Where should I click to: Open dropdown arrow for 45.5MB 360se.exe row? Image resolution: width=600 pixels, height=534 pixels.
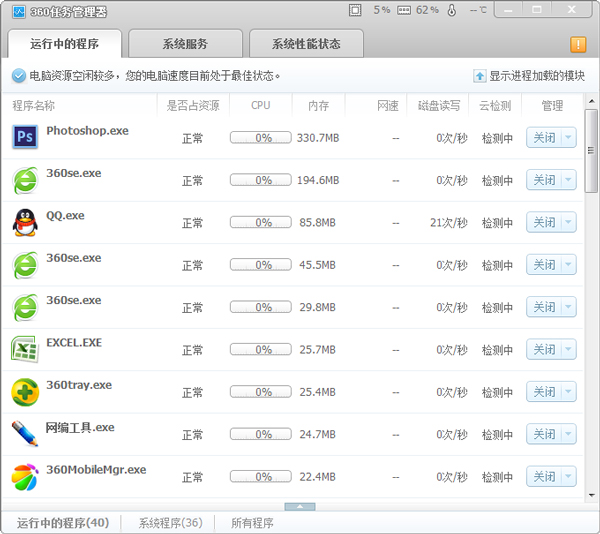coord(569,265)
